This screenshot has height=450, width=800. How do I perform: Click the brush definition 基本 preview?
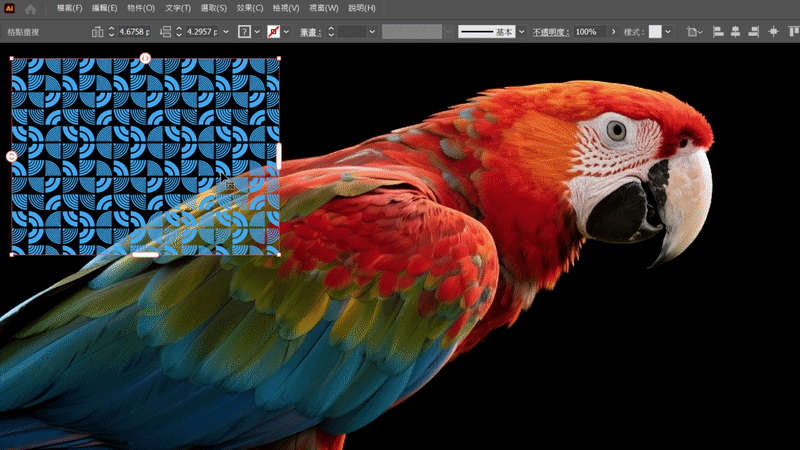pos(486,32)
